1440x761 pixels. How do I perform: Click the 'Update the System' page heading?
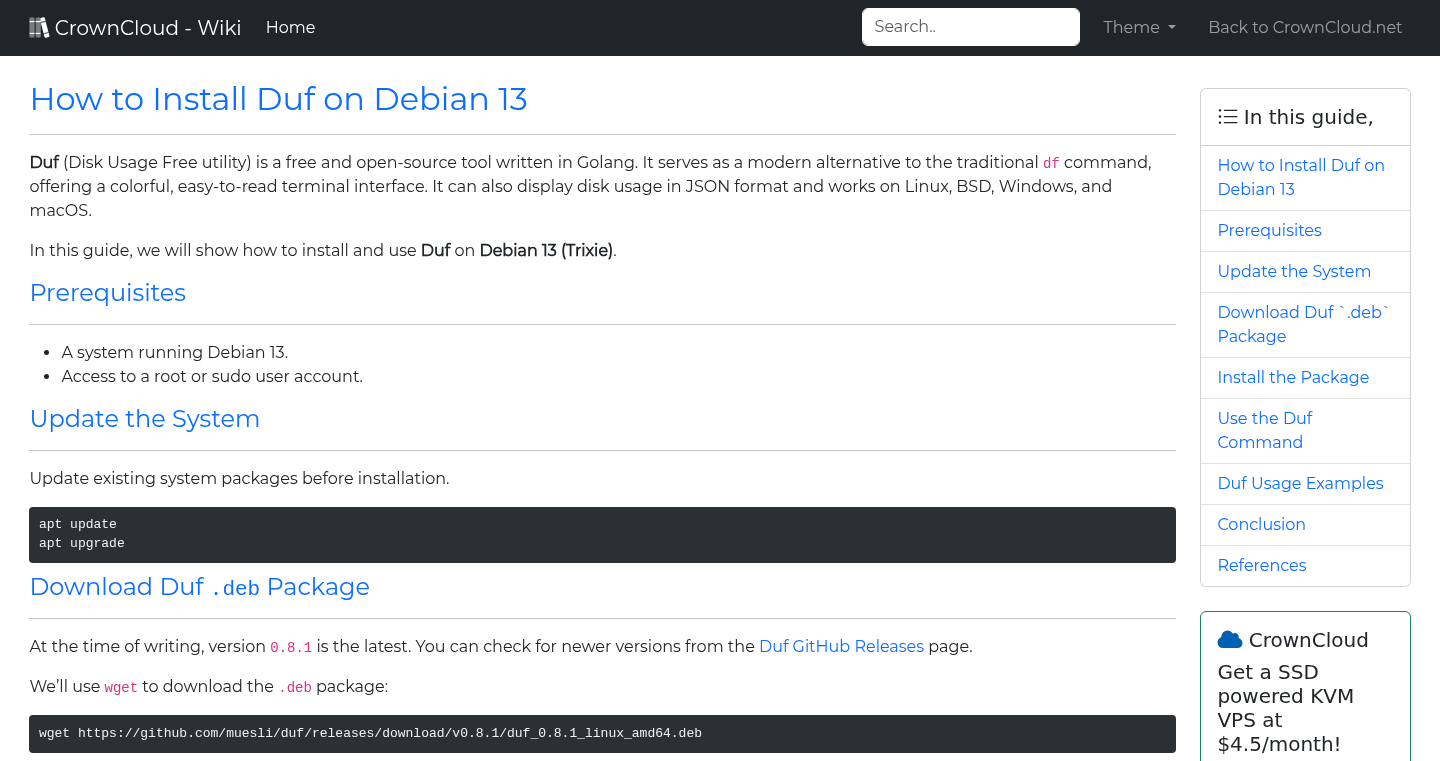point(144,419)
